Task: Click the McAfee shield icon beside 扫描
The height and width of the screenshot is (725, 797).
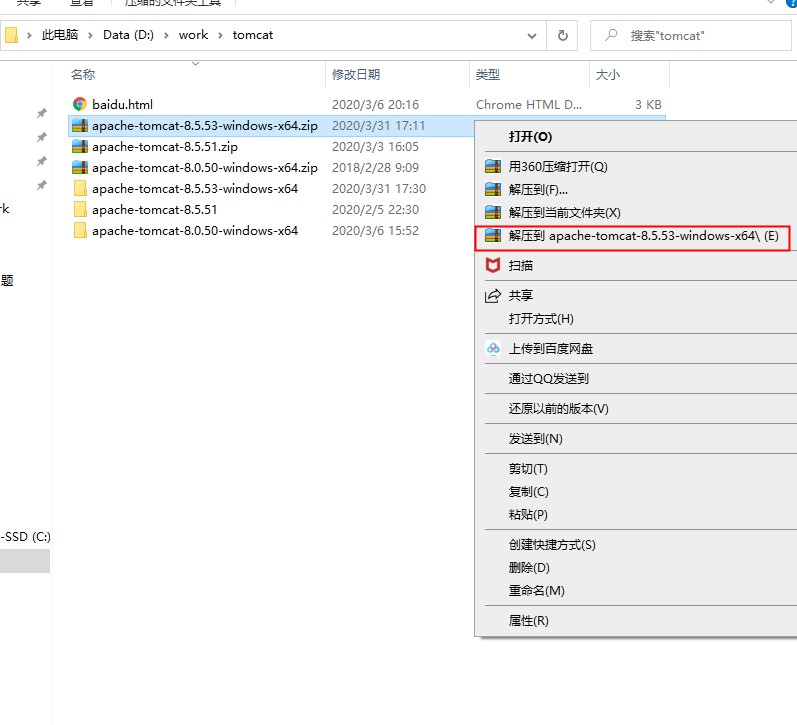Action: pyautogui.click(x=493, y=265)
